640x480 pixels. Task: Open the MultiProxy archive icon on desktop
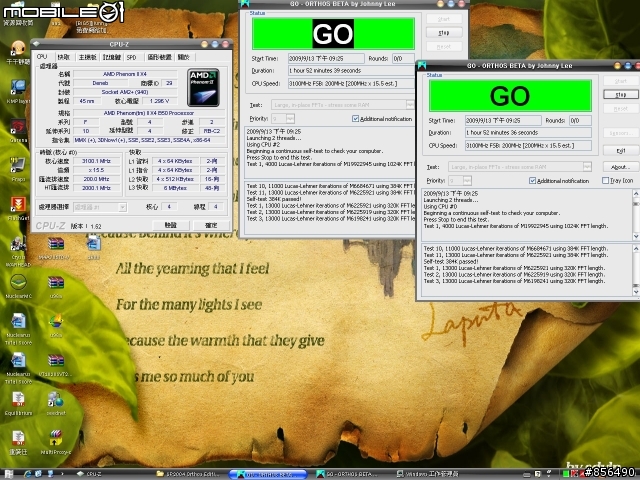(56, 442)
